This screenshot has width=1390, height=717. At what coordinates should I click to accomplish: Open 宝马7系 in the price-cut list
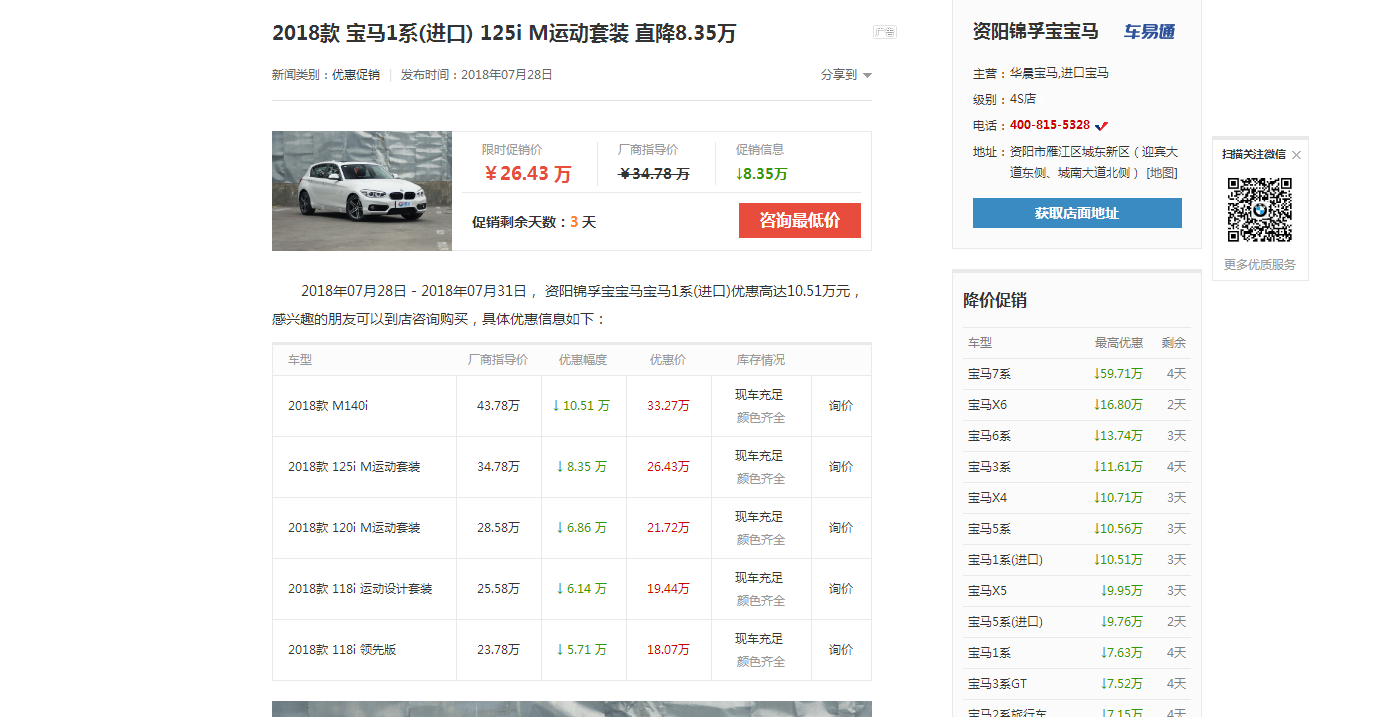click(989, 374)
